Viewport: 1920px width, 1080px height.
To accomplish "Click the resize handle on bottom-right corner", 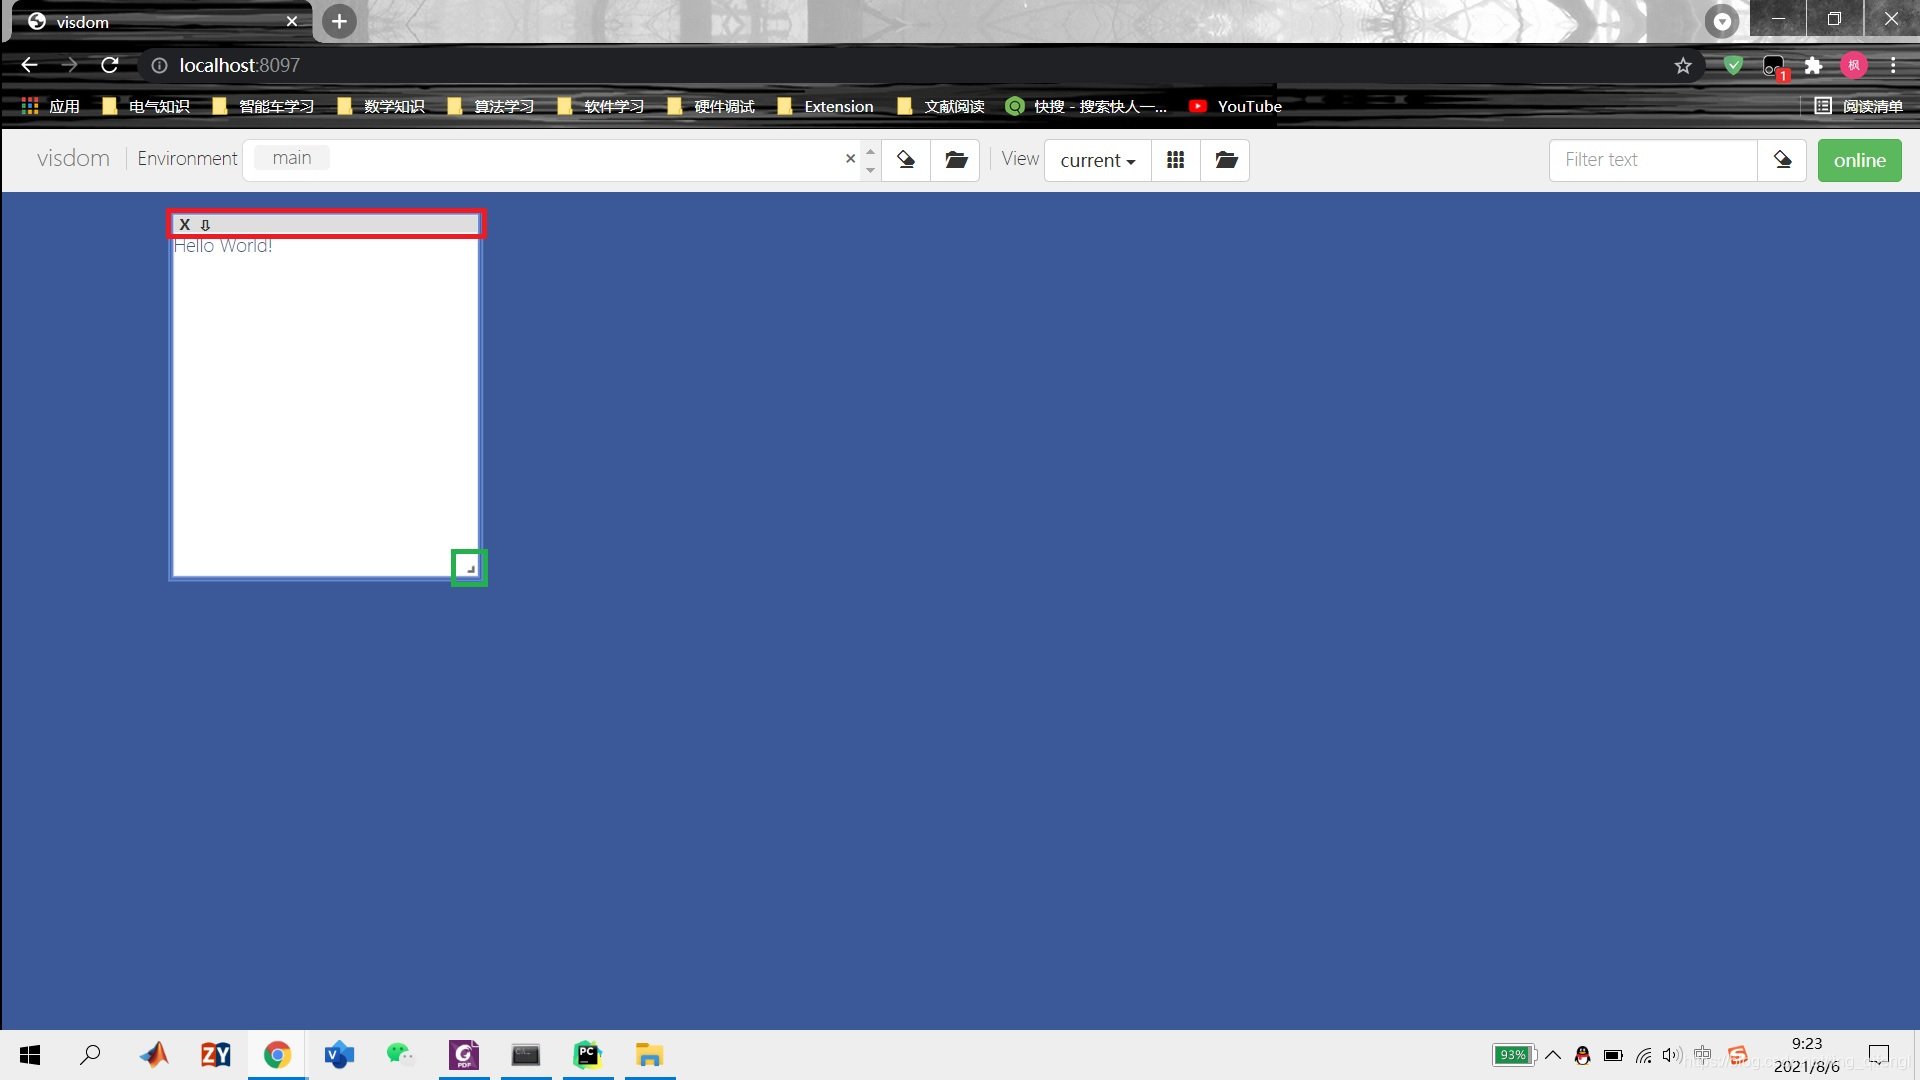I will (469, 567).
